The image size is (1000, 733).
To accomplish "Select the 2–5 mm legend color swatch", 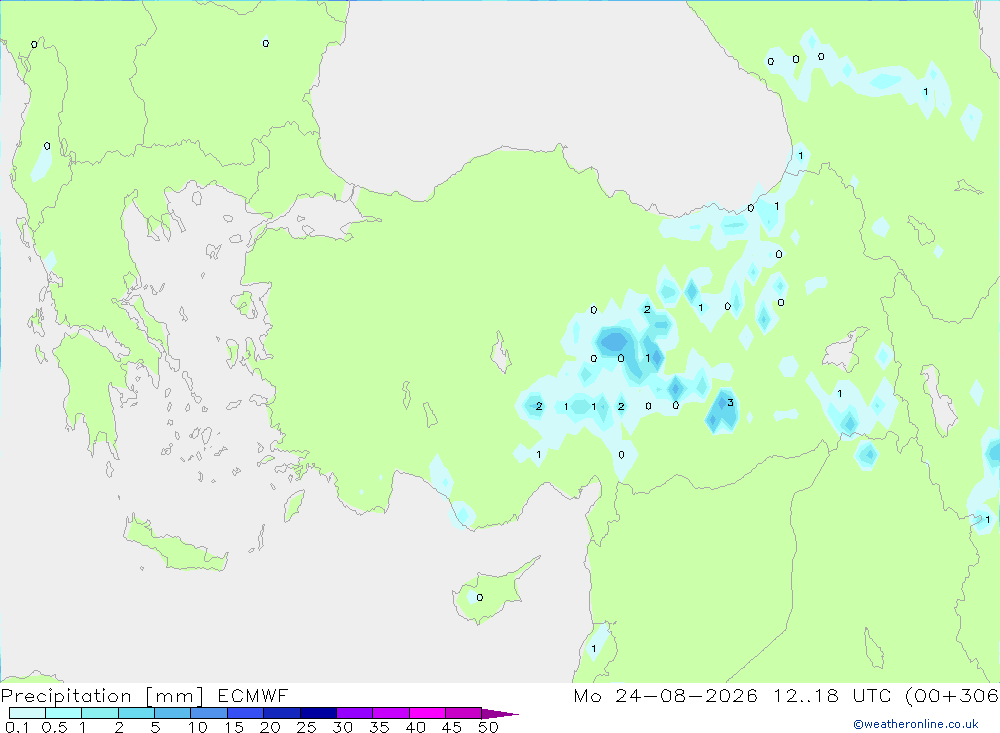I will [136, 713].
